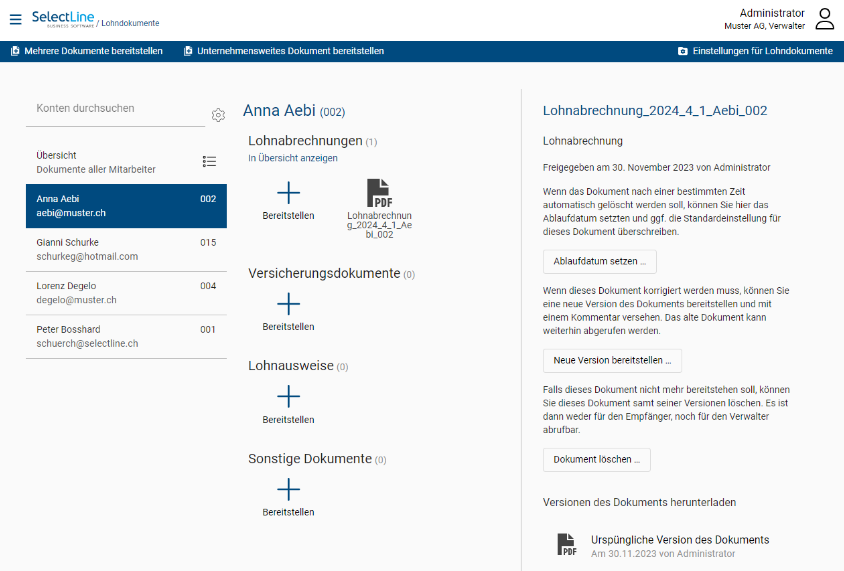Click the degelo@muster.ch email text
The width and height of the screenshot is (844, 571).
[76, 300]
